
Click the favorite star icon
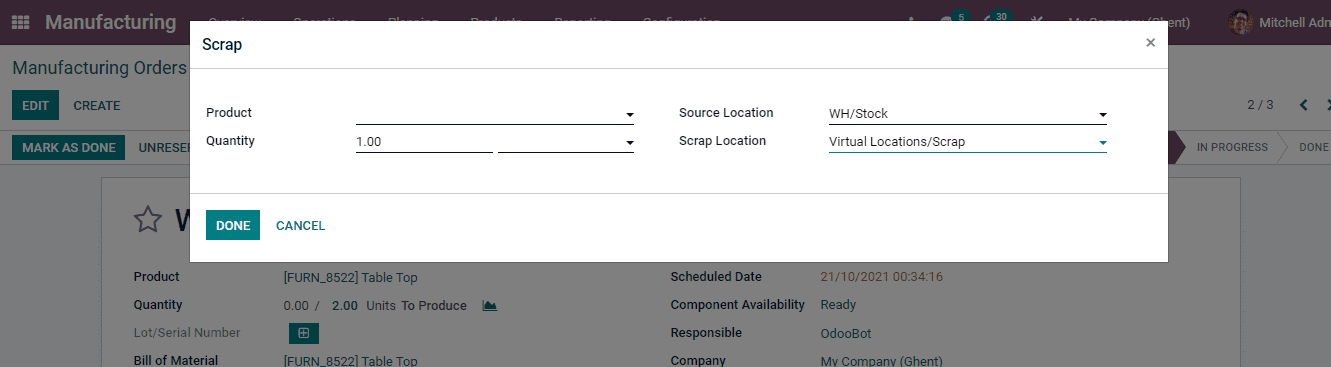[x=148, y=219]
